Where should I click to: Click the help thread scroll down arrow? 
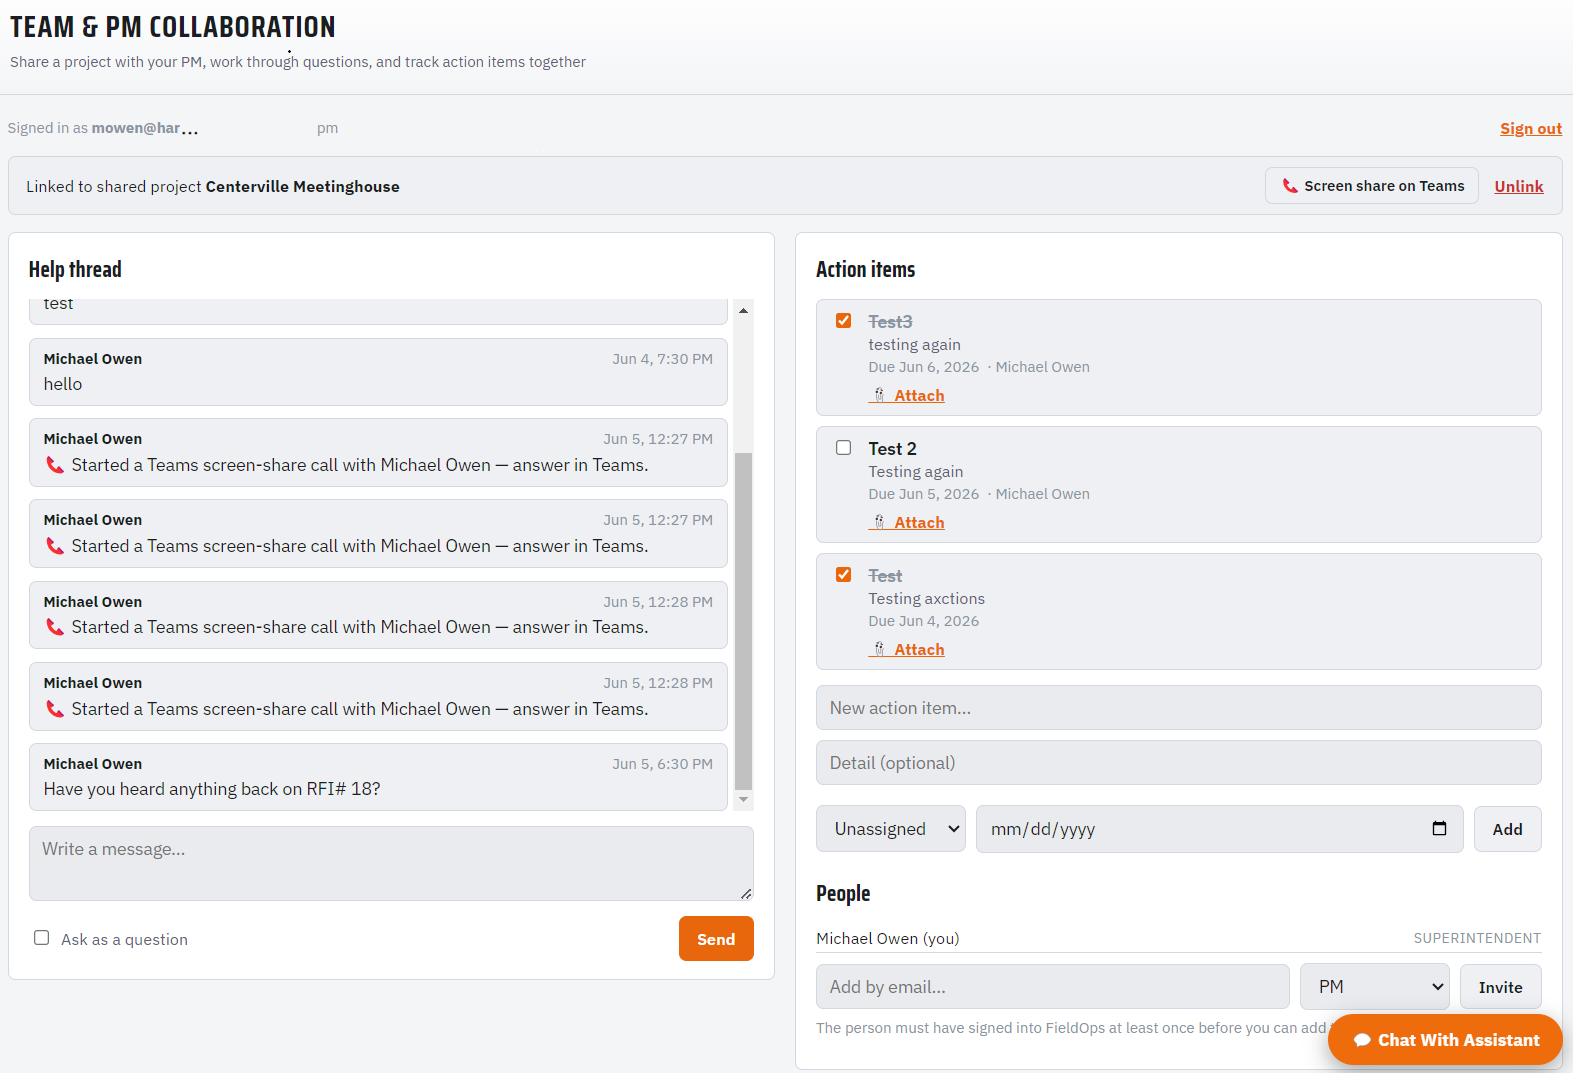point(743,800)
